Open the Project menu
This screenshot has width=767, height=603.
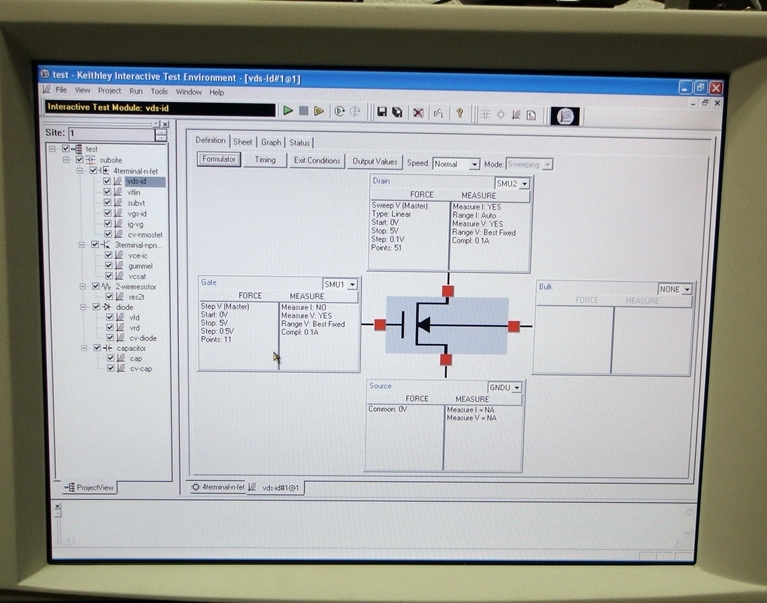click(x=109, y=90)
